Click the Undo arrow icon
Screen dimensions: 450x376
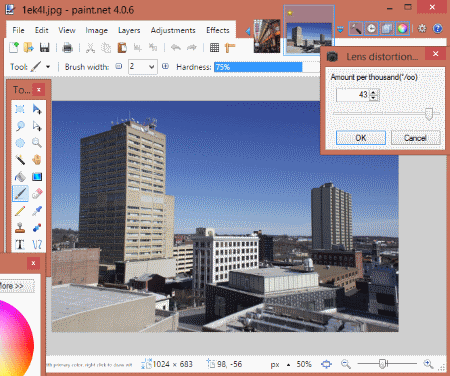click(x=176, y=47)
